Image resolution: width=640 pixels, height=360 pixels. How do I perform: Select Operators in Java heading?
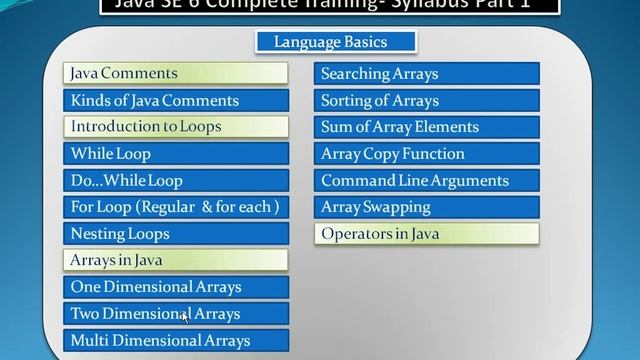pyautogui.click(x=427, y=233)
